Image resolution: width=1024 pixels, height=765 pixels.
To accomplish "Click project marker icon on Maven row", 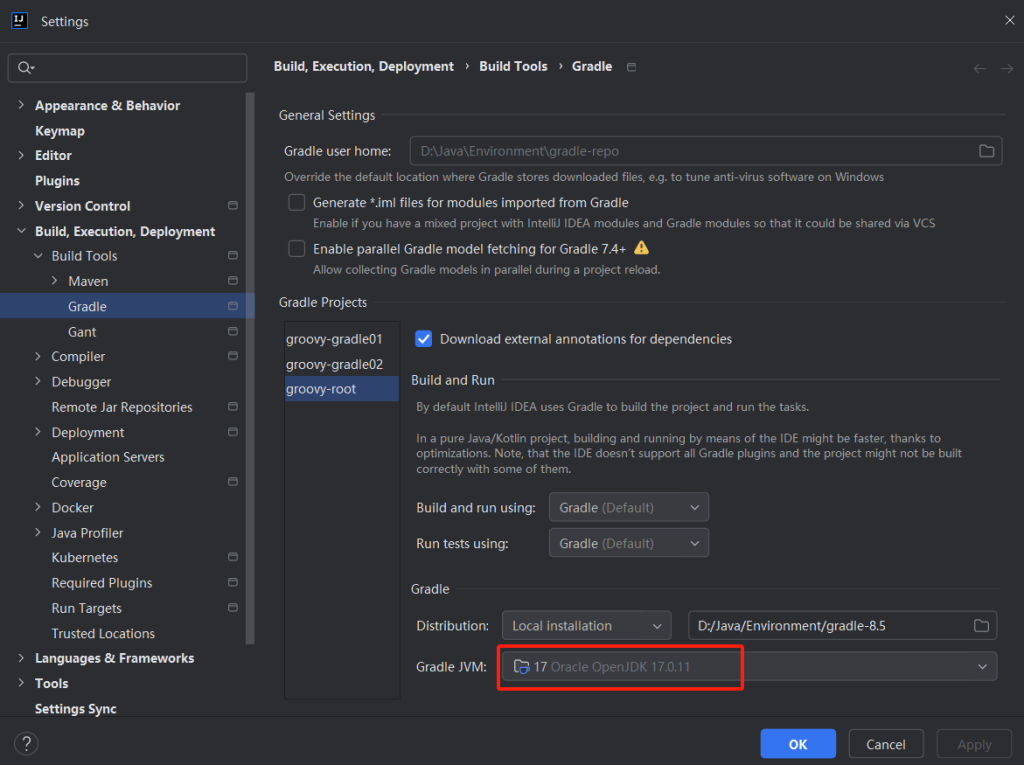I will (232, 280).
